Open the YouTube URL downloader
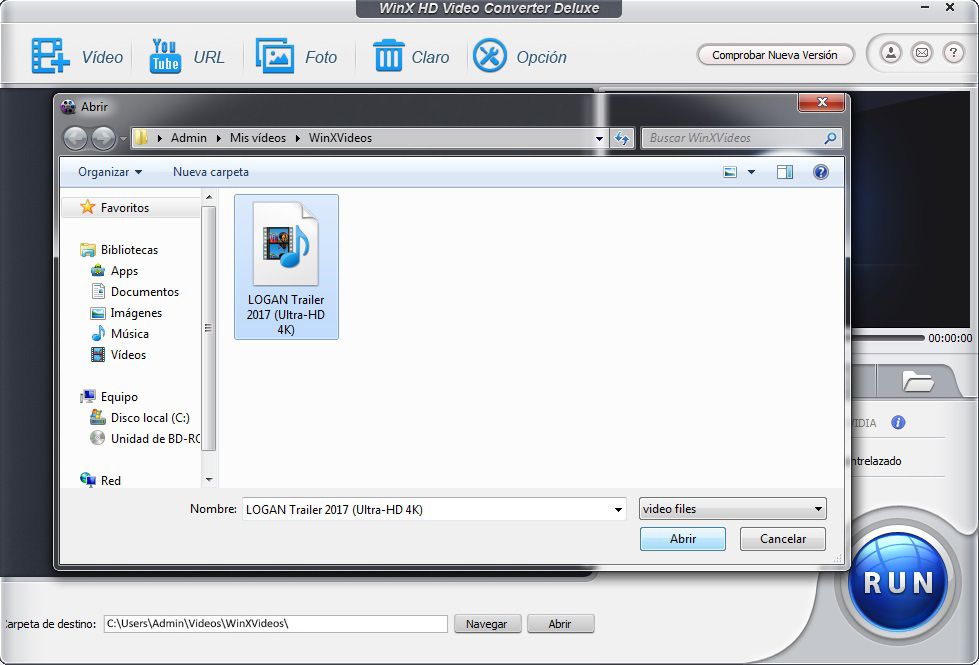The height and width of the screenshot is (665, 979). point(165,56)
